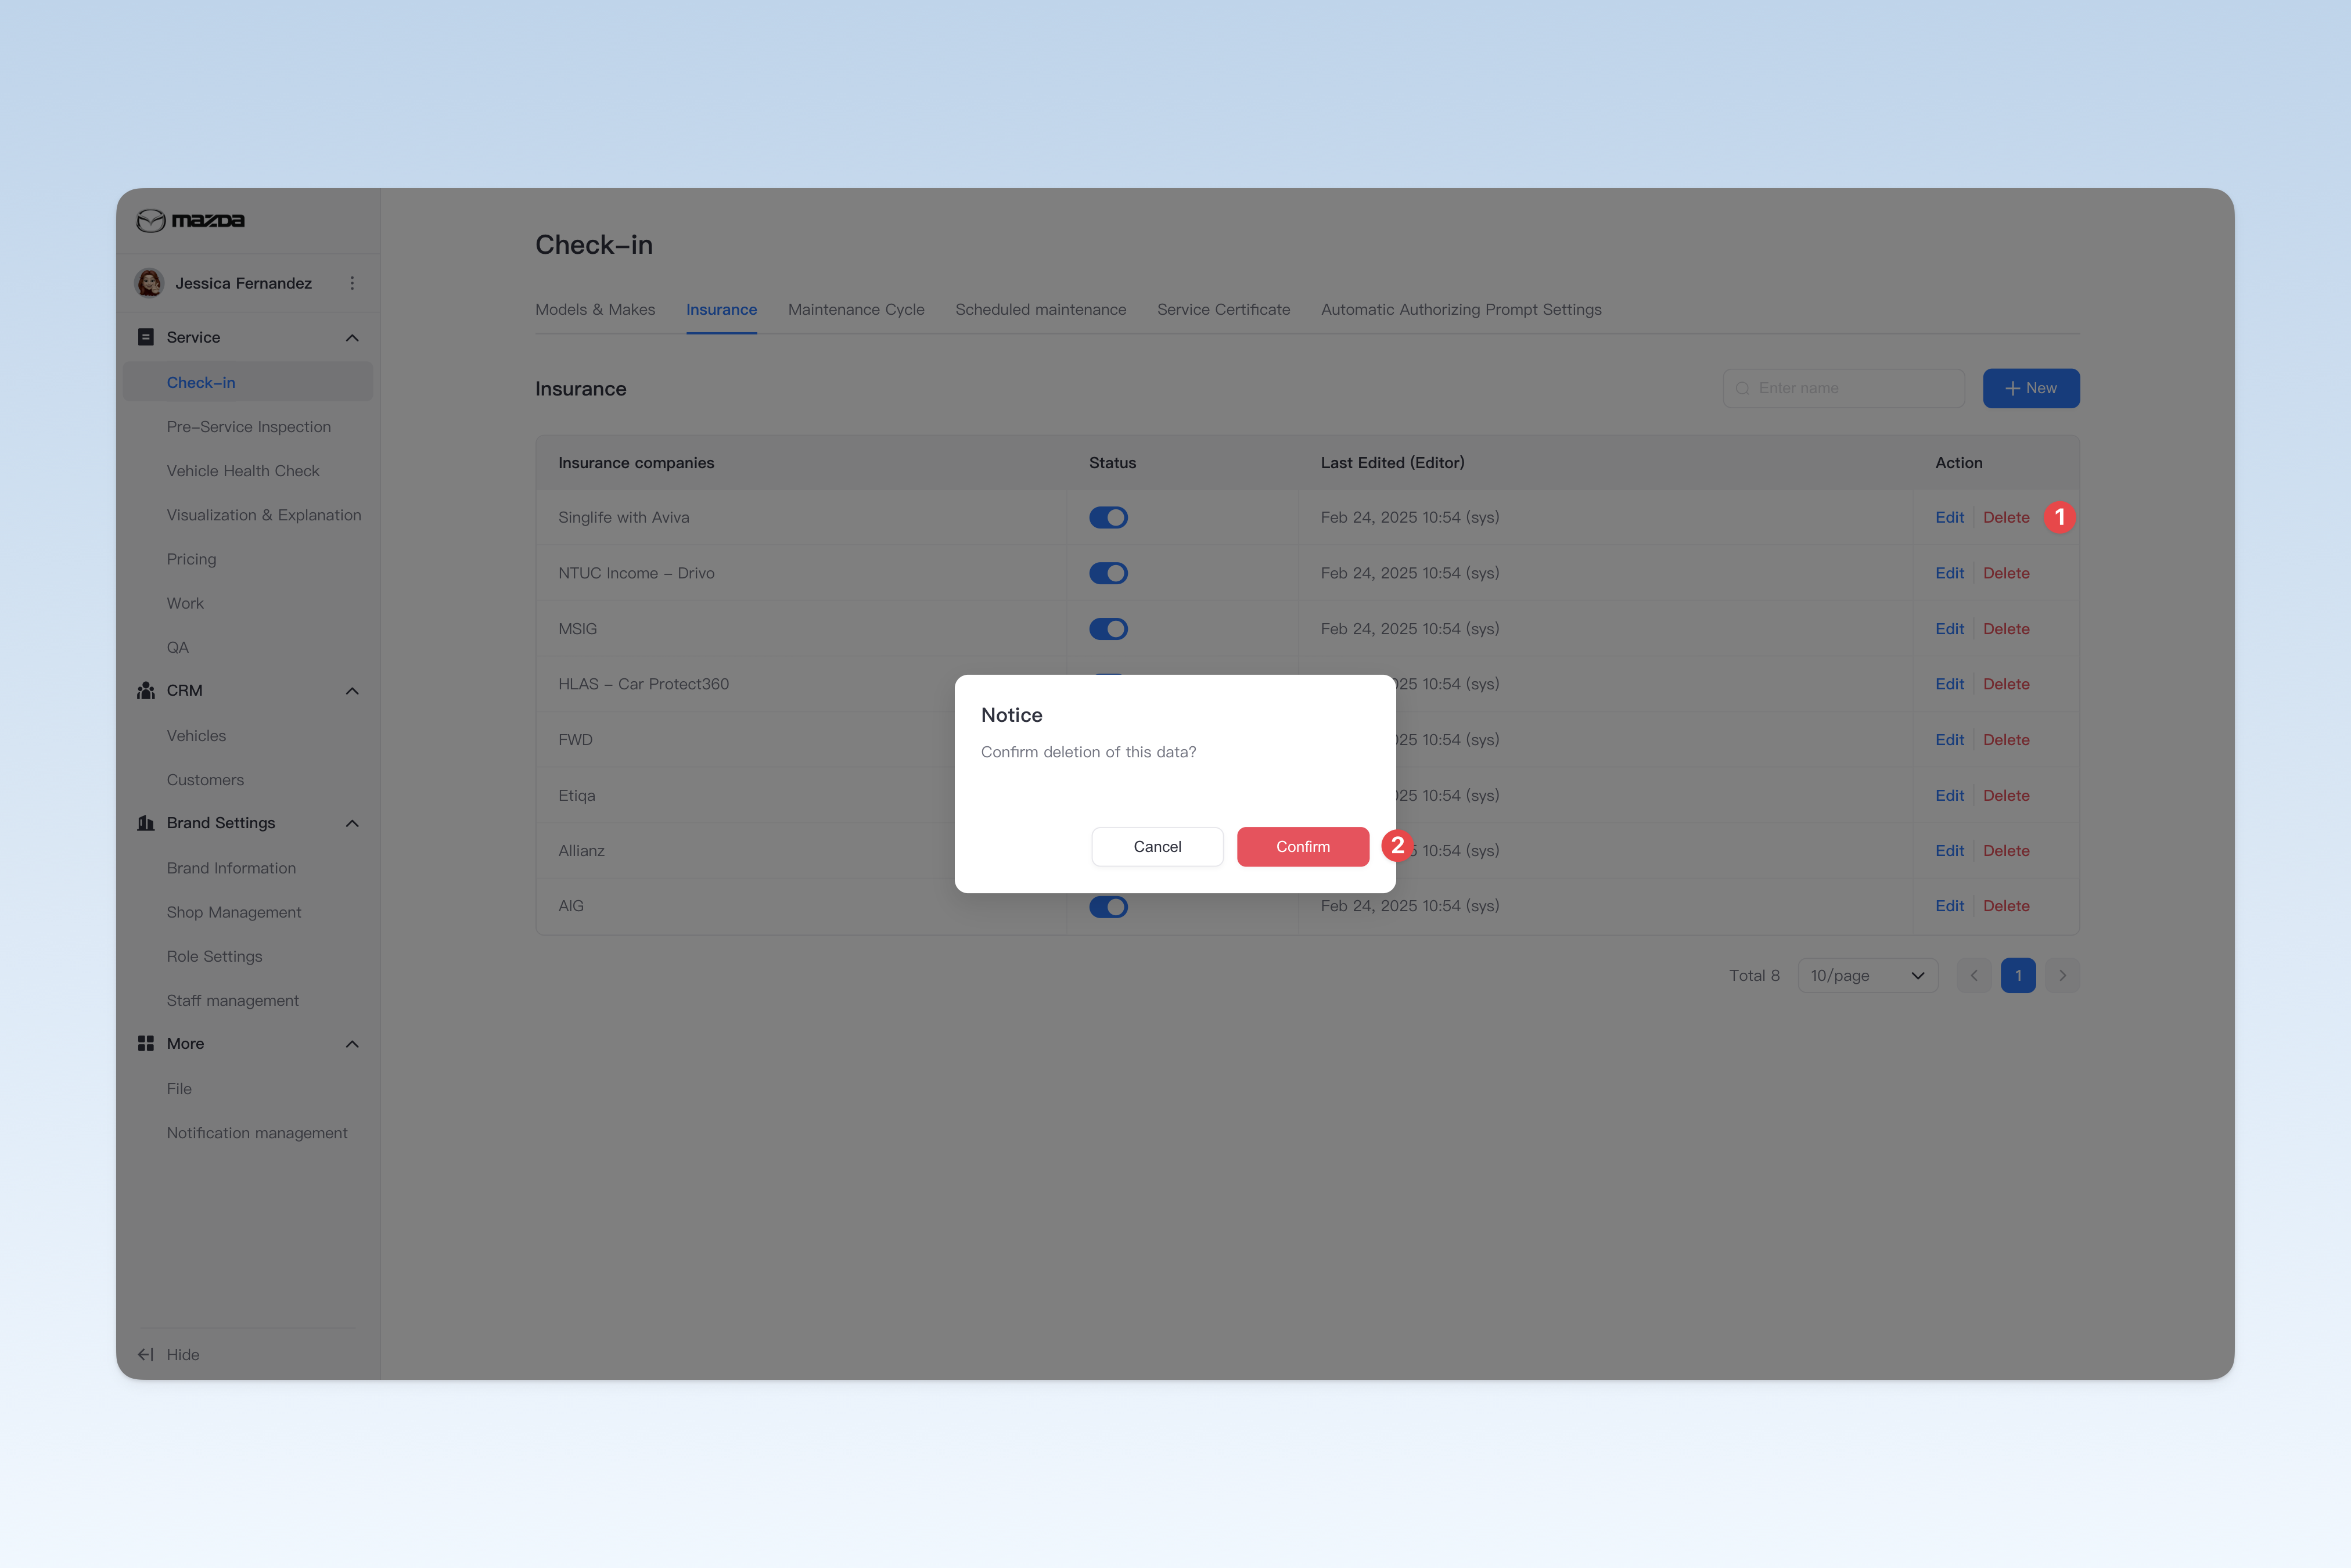Go to the next page arrow
The width and height of the screenshot is (2351, 1568).
(2062, 975)
